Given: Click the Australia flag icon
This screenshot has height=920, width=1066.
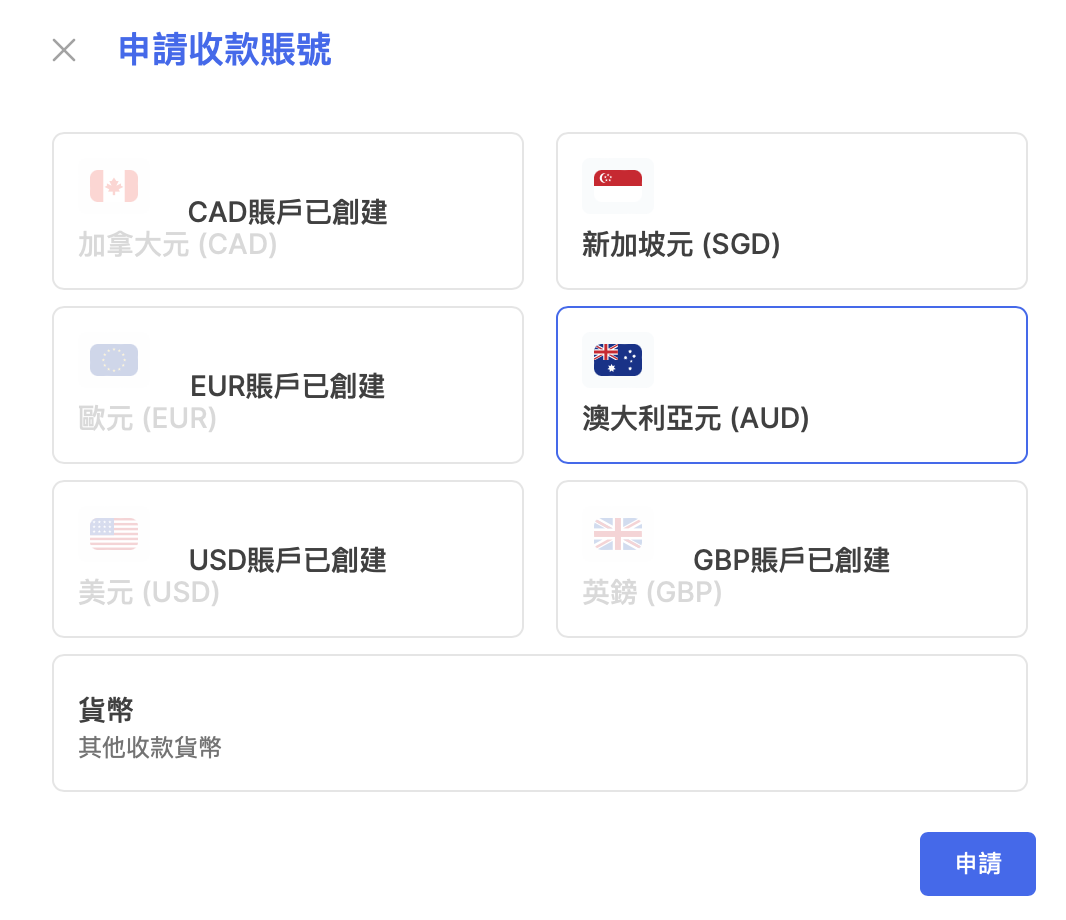Looking at the screenshot, I should pyautogui.click(x=617, y=360).
